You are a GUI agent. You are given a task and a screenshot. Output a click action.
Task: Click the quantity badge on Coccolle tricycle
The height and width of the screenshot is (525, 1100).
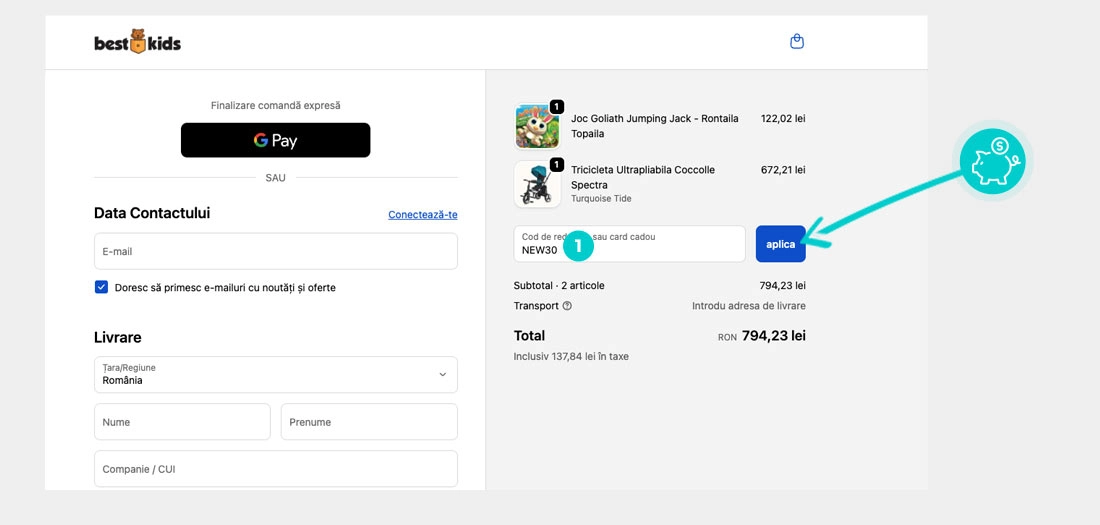(x=557, y=165)
